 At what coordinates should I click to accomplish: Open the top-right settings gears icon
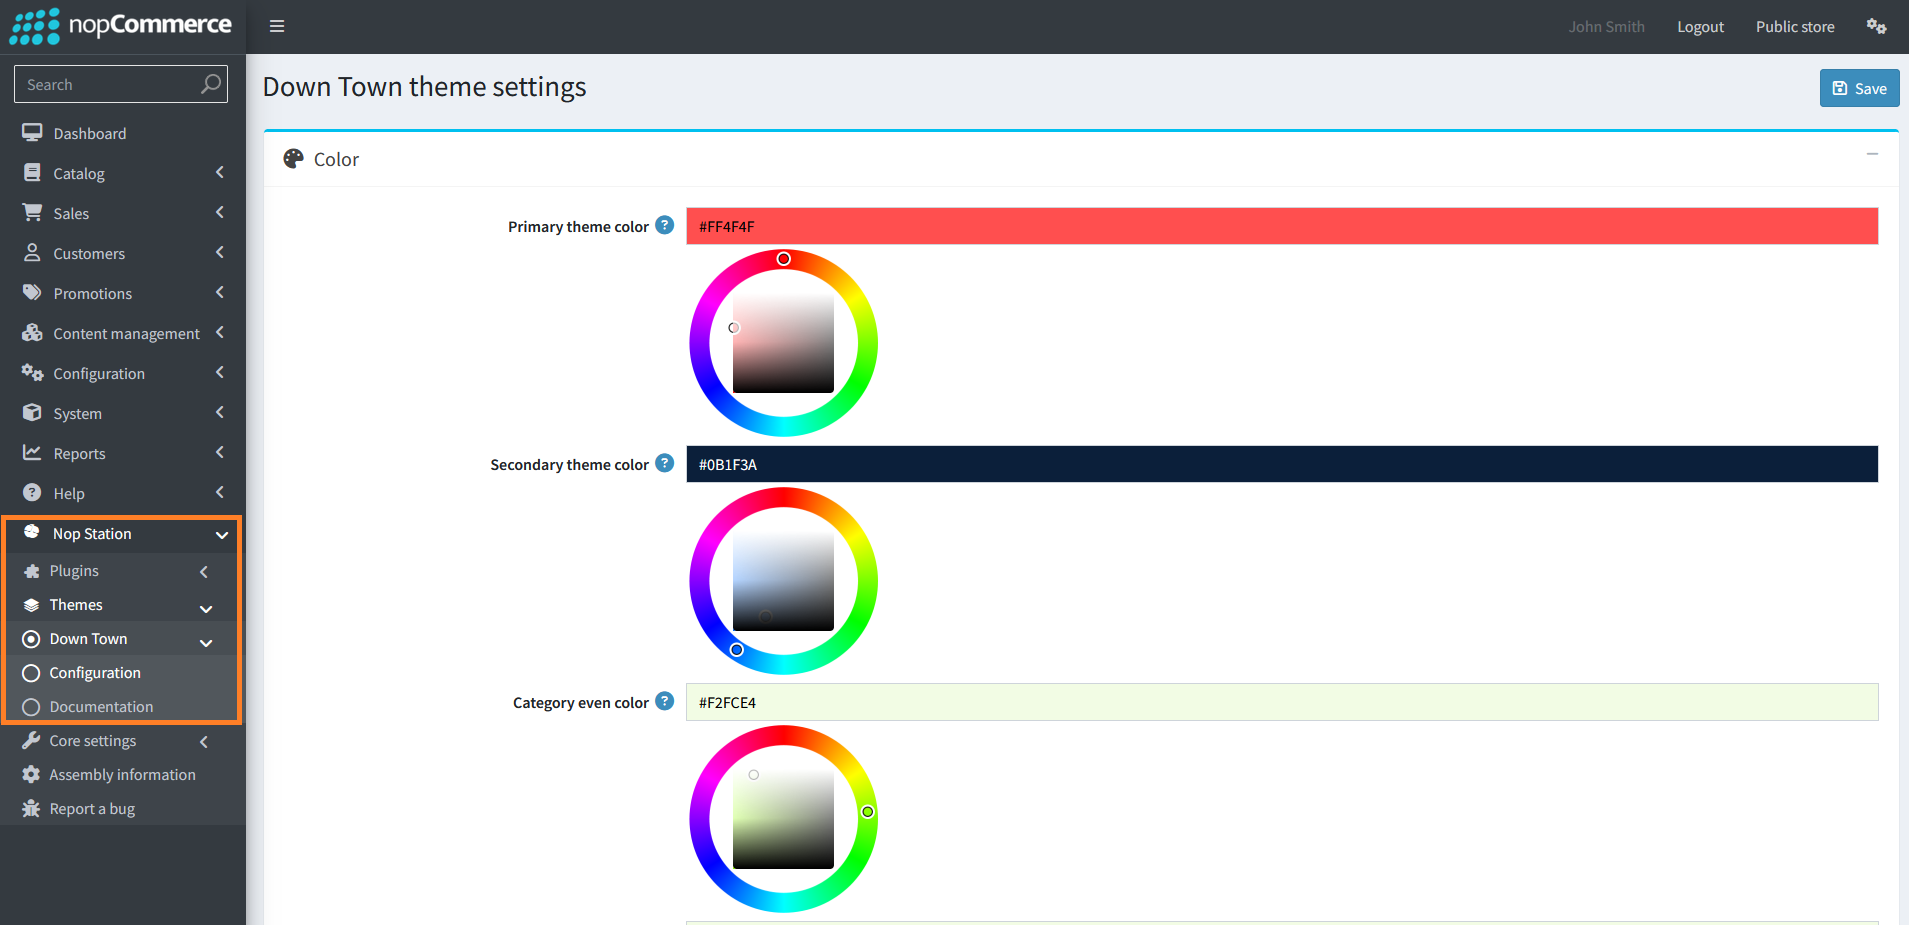pos(1876,26)
